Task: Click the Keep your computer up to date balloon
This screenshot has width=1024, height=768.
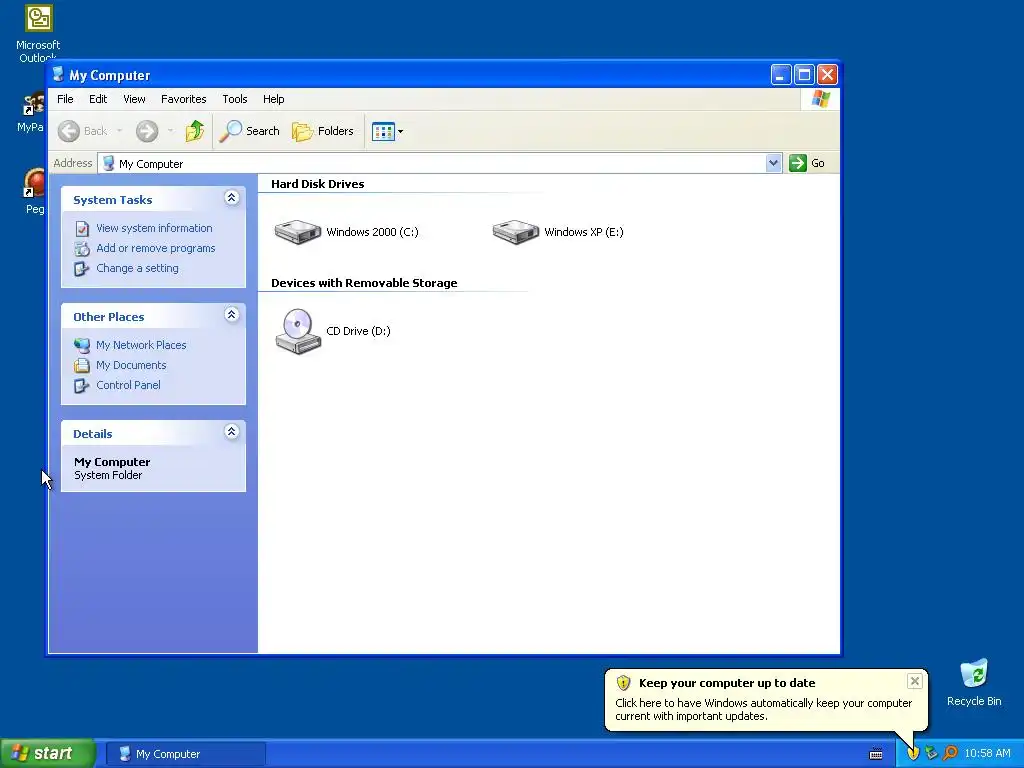Action: pos(766,699)
